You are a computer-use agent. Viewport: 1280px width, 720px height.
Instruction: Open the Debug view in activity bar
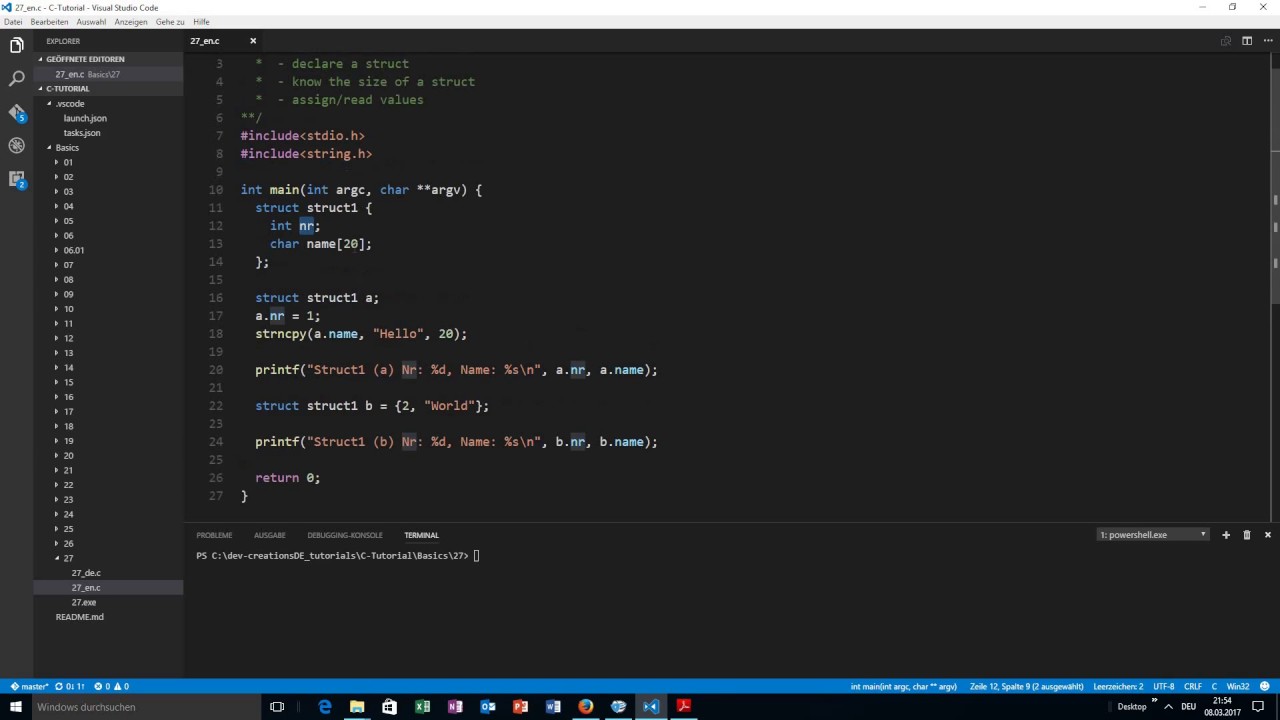click(16, 145)
